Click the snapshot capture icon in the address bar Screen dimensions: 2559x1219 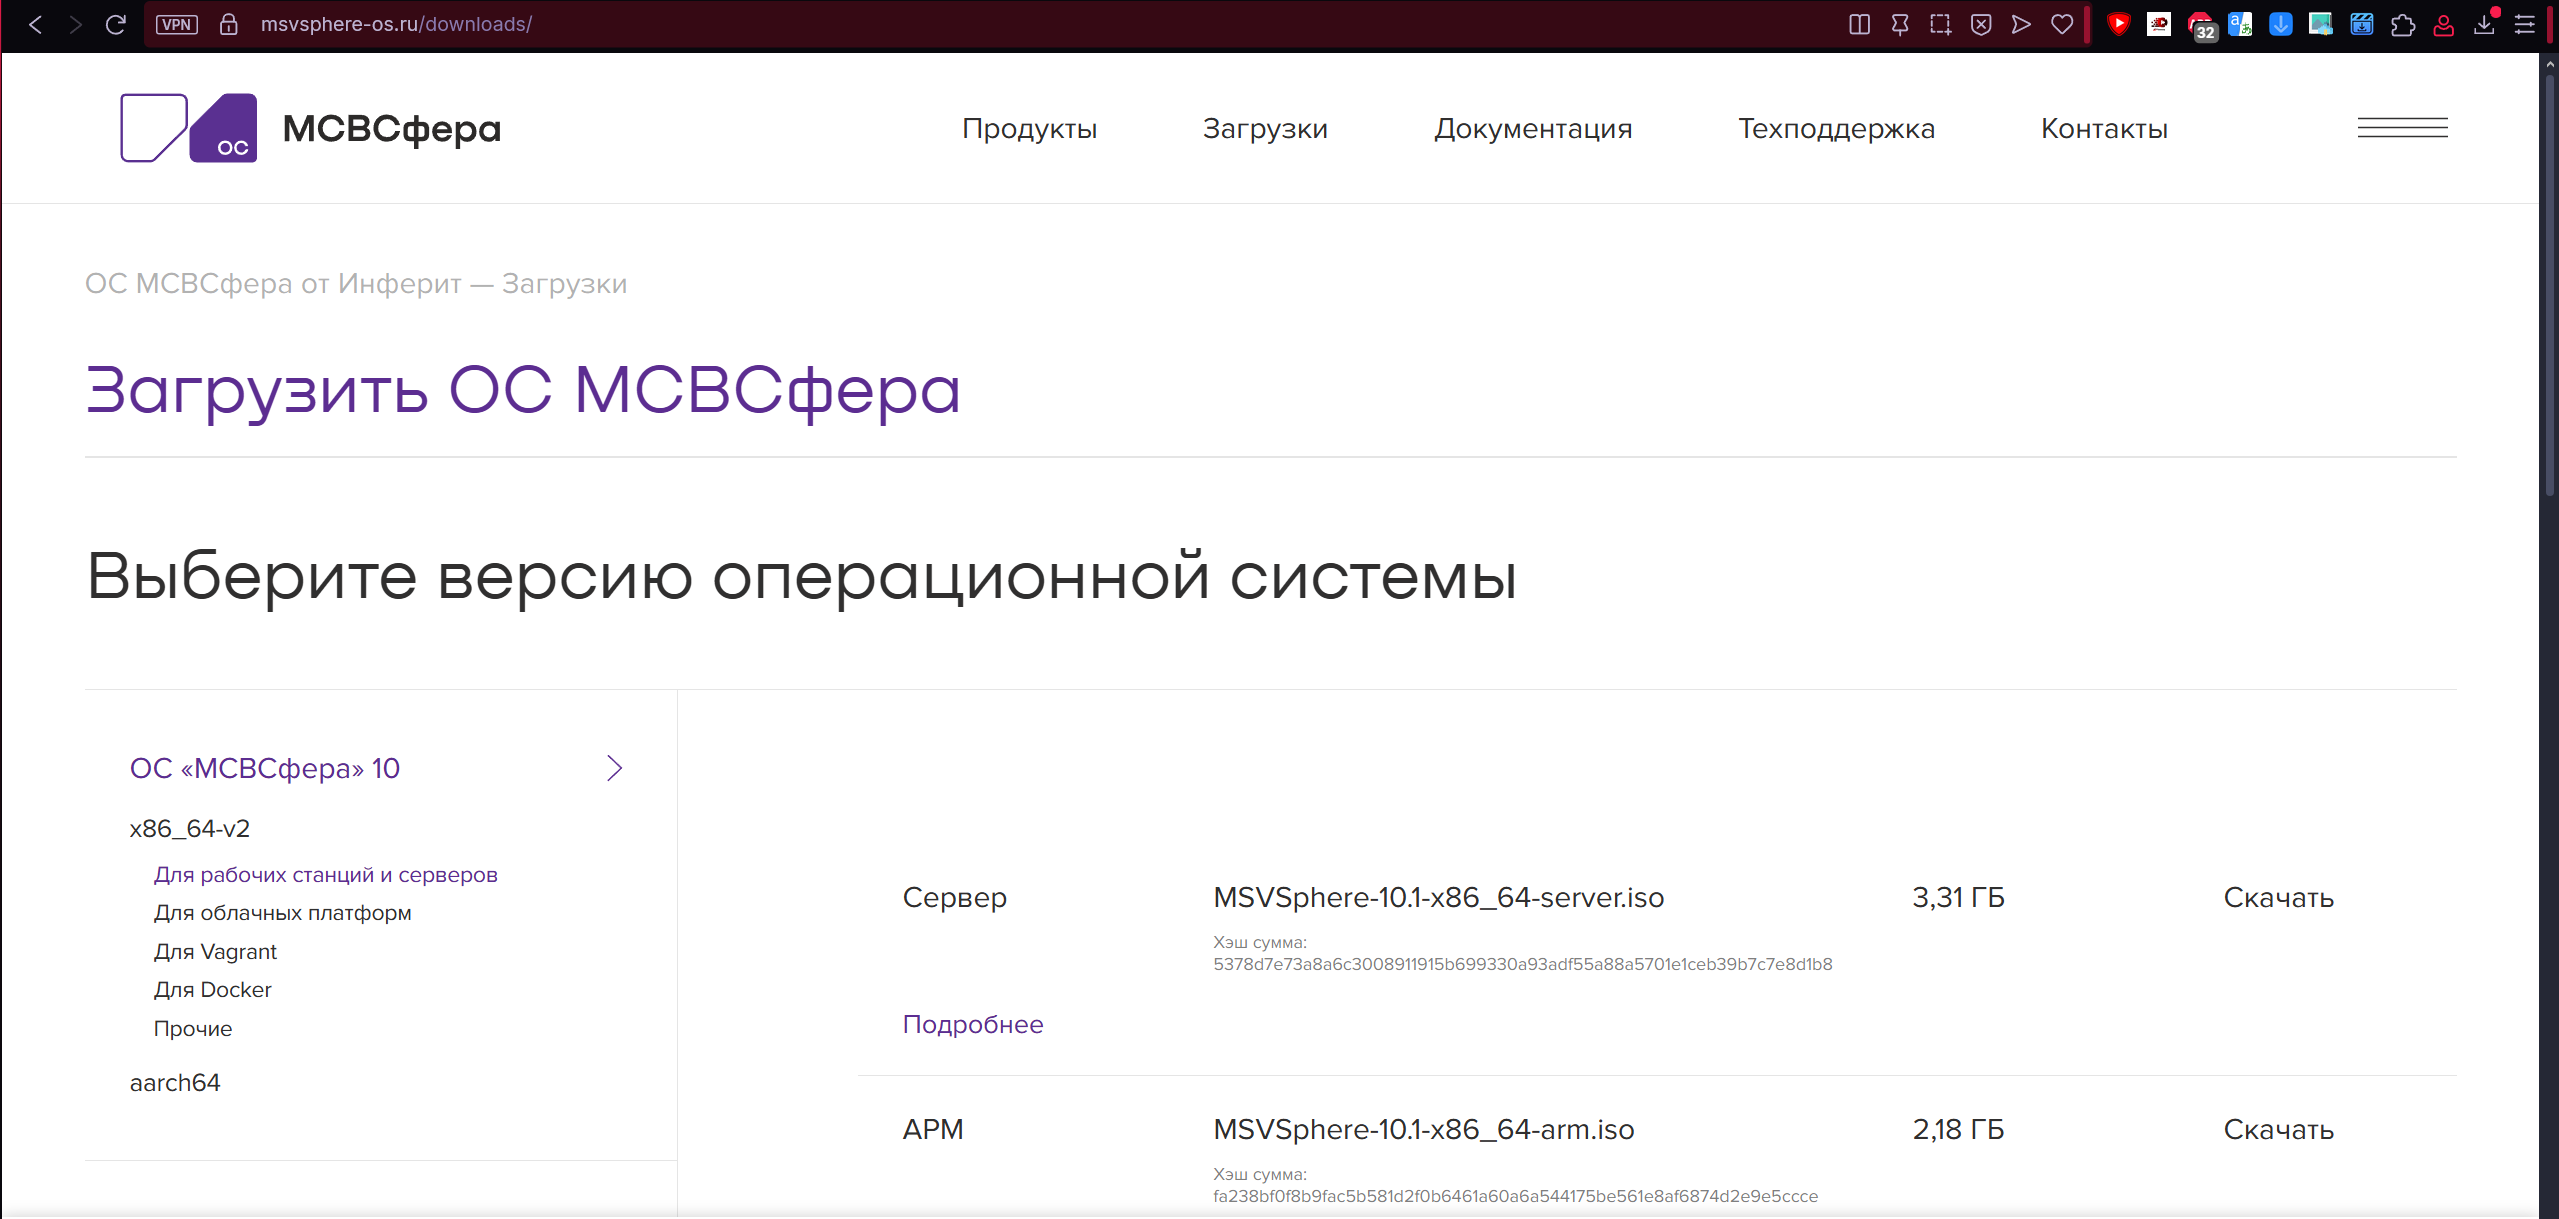[1940, 24]
